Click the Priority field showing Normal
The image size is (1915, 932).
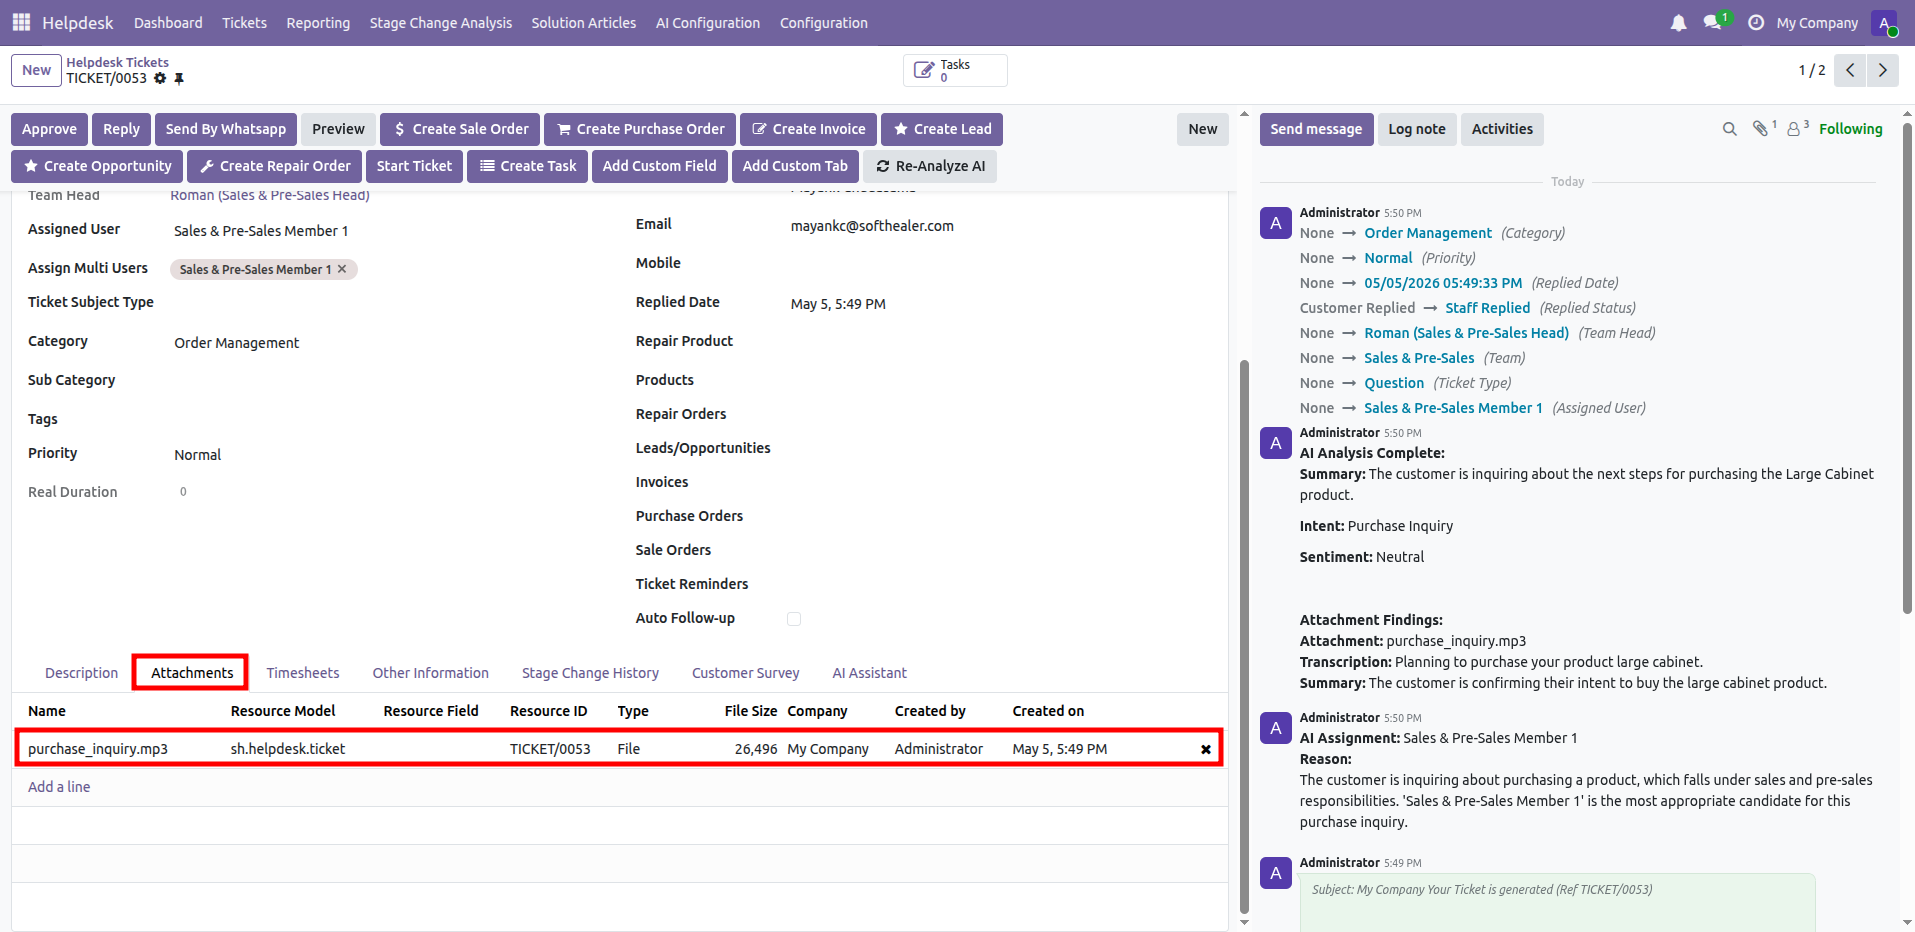[x=198, y=455]
